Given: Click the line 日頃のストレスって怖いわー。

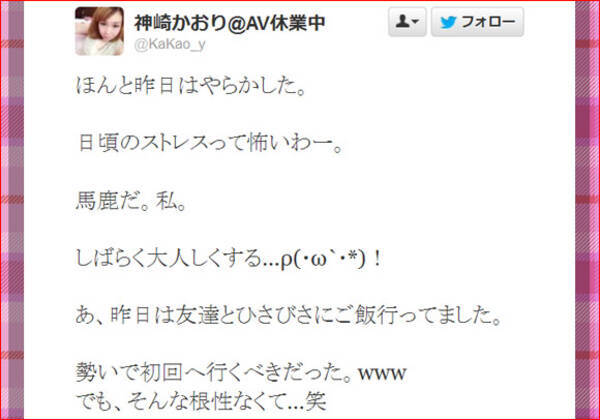Looking at the screenshot, I should pyautogui.click(x=210, y=143).
